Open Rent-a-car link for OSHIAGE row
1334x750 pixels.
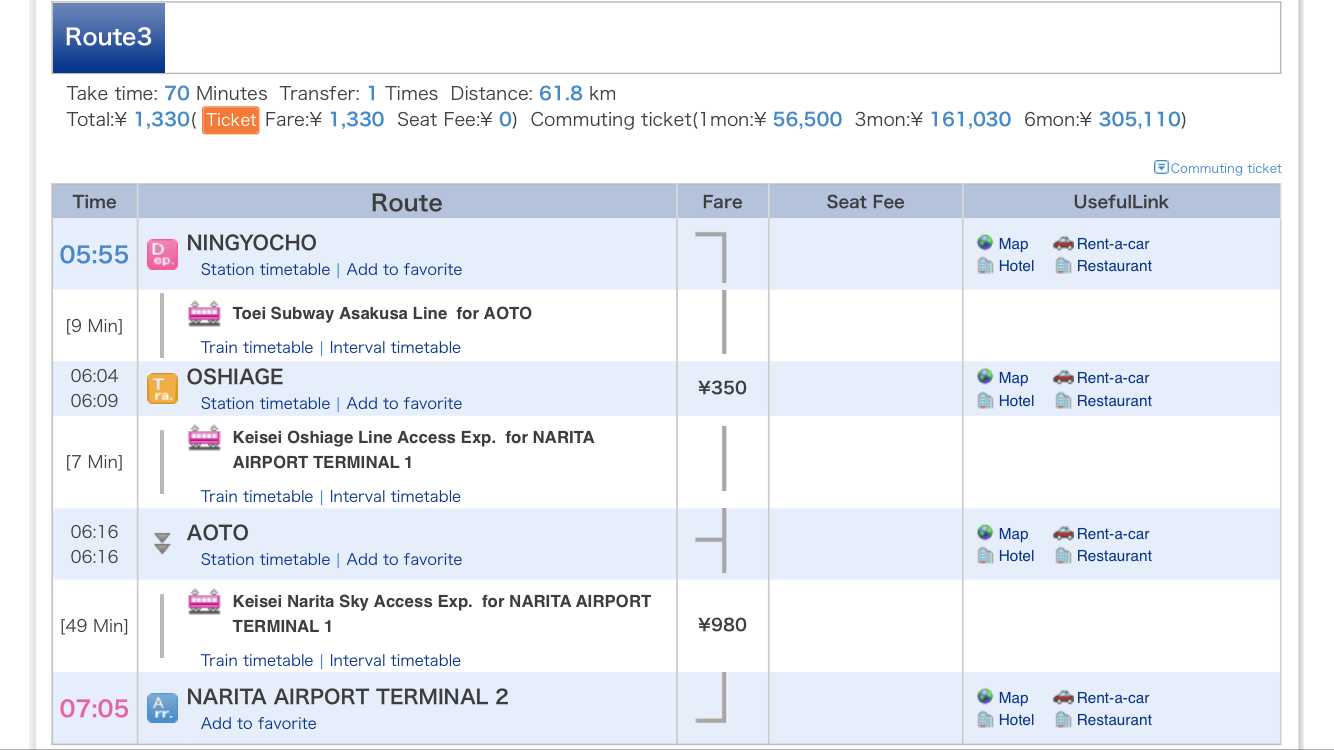pyautogui.click(x=1101, y=378)
